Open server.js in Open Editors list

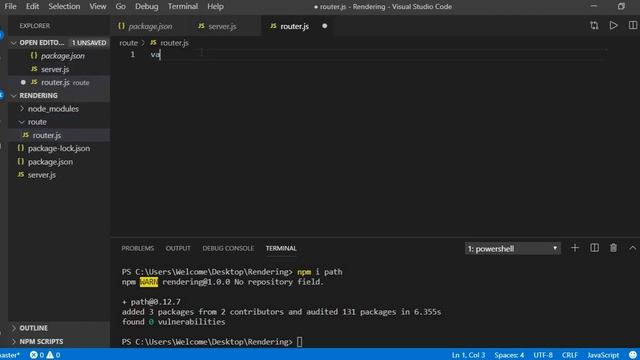[x=59, y=69]
